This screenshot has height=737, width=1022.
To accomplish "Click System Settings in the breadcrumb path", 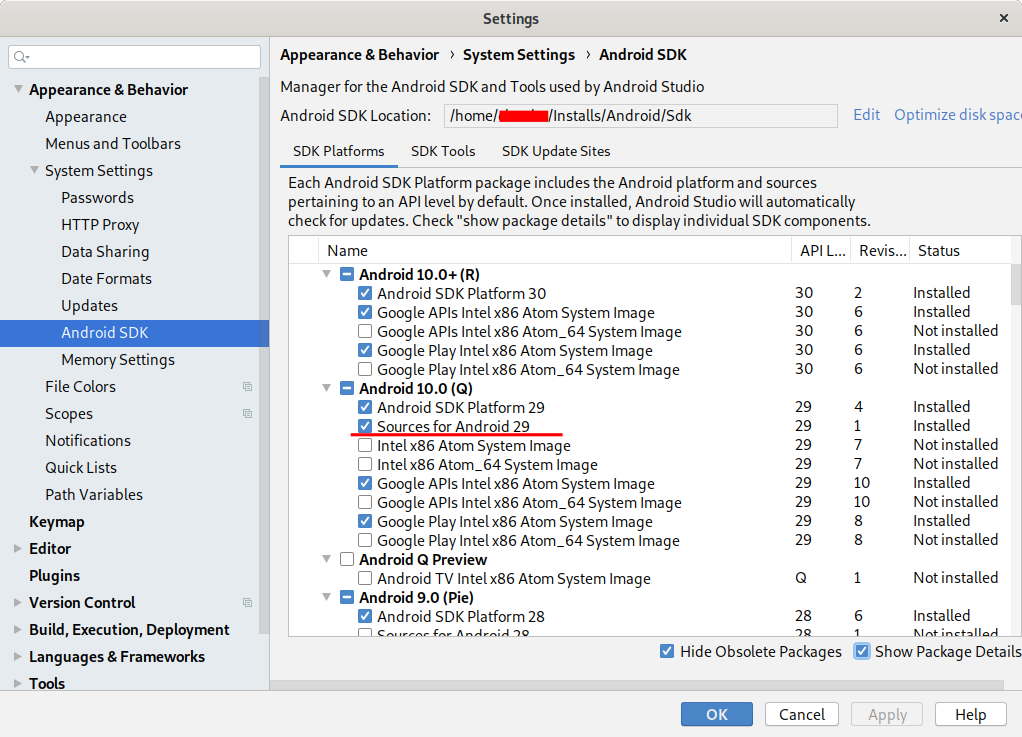I will pos(519,55).
